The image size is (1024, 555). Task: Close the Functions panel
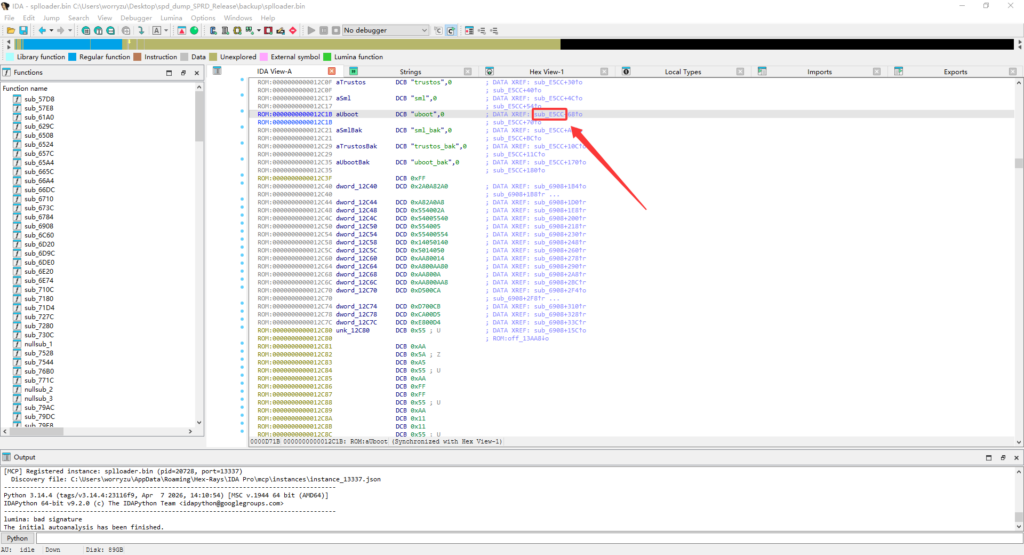[x=197, y=73]
